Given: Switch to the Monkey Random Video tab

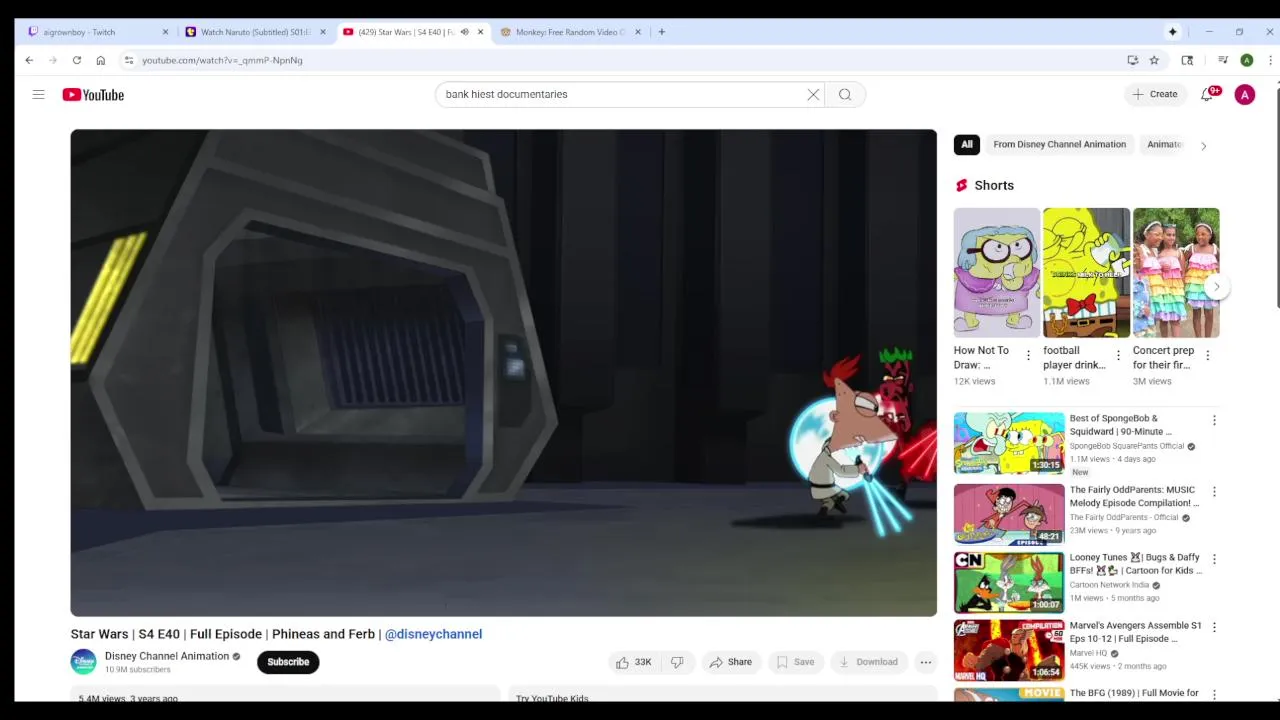Looking at the screenshot, I should click(570, 32).
